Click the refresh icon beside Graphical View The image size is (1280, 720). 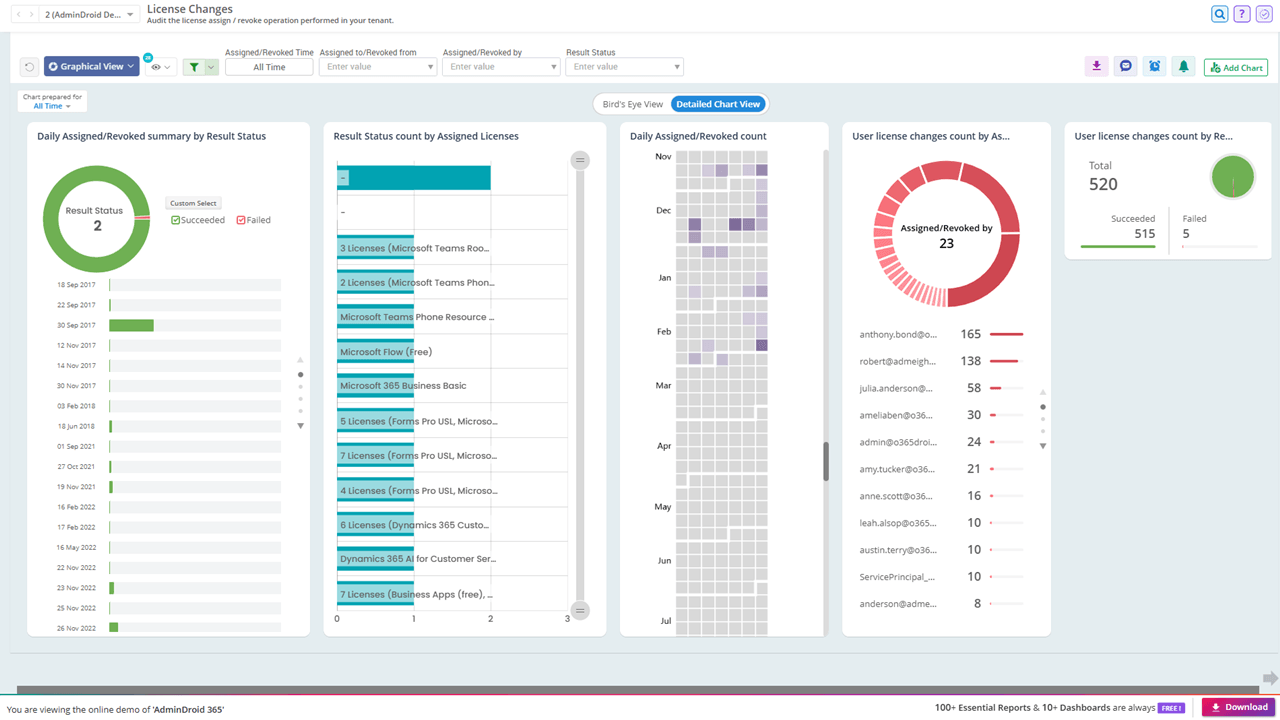pyautogui.click(x=29, y=67)
